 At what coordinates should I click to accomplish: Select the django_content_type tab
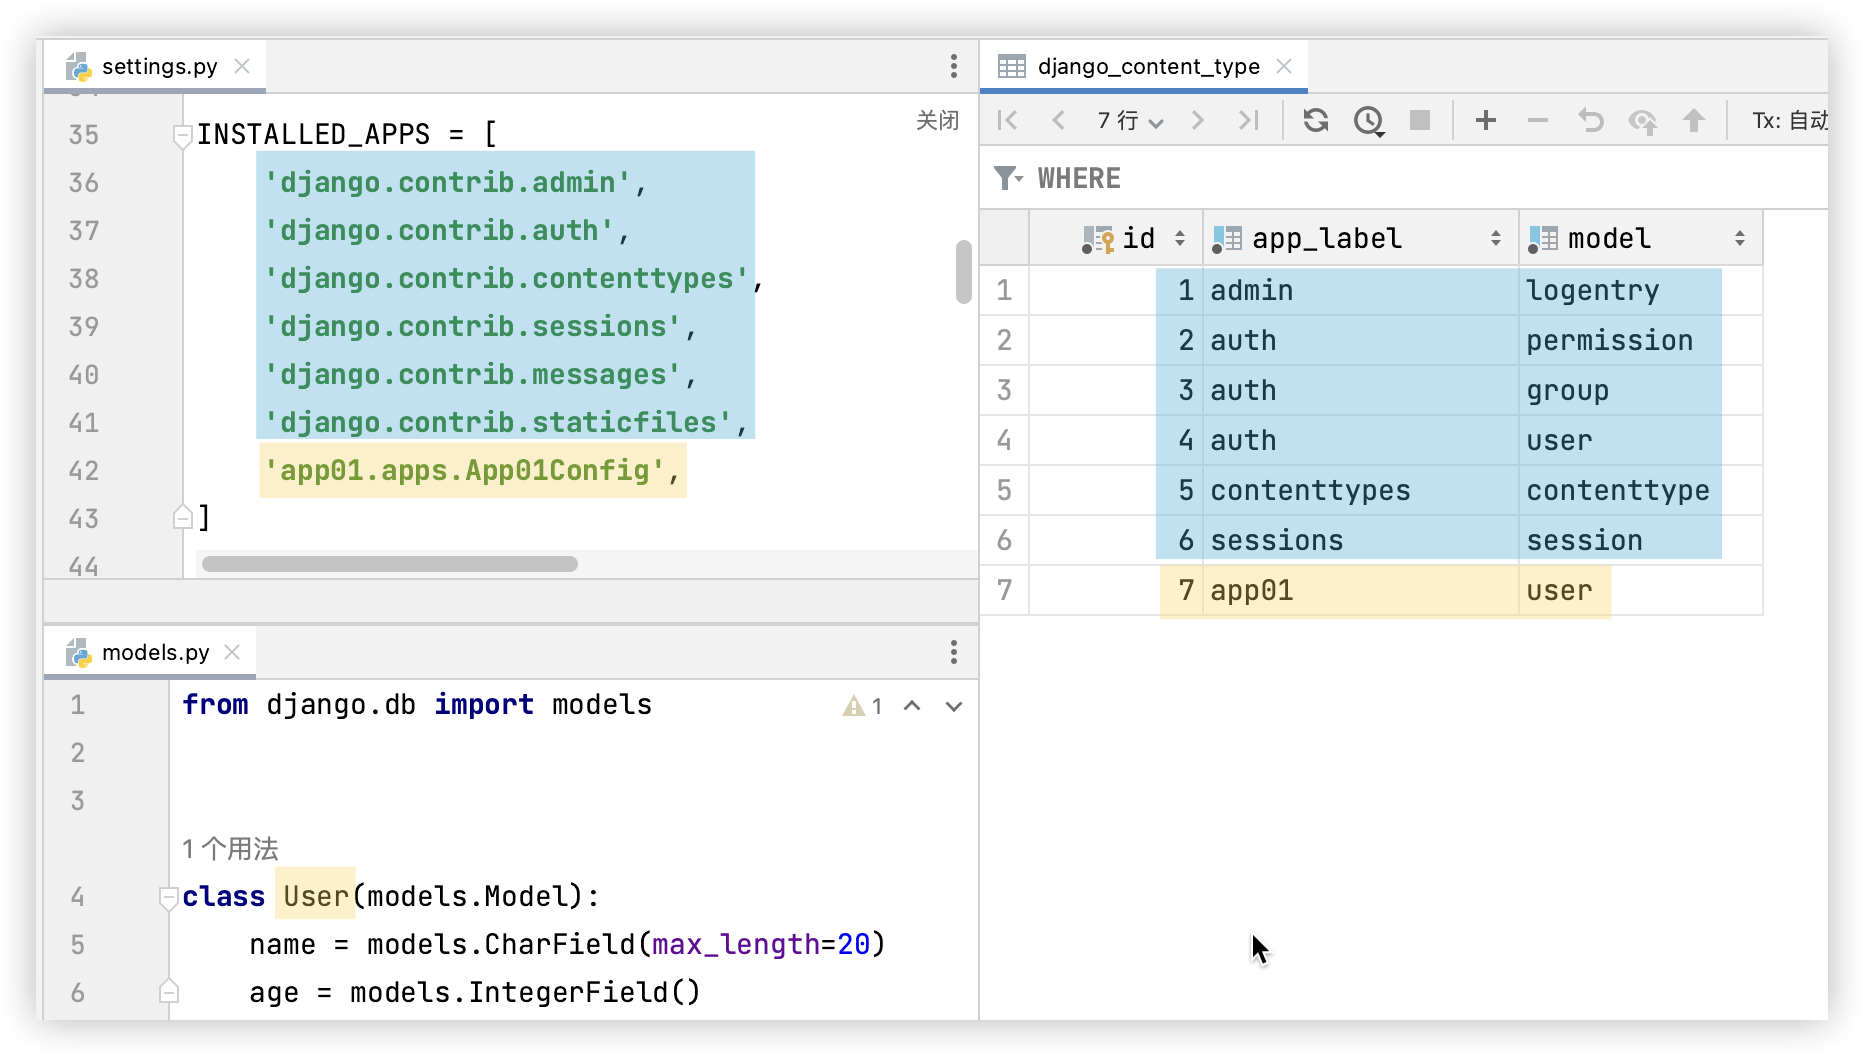[x=1148, y=66]
